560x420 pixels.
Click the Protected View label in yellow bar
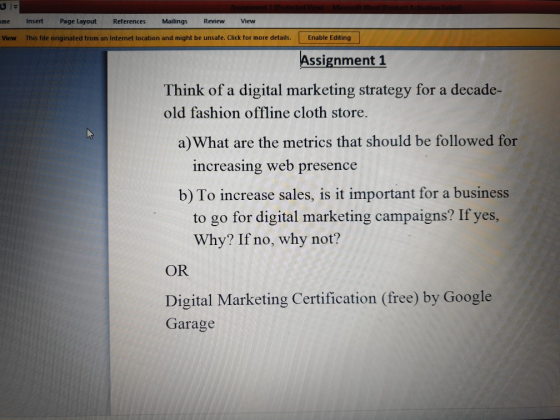pyautogui.click(x=9, y=38)
